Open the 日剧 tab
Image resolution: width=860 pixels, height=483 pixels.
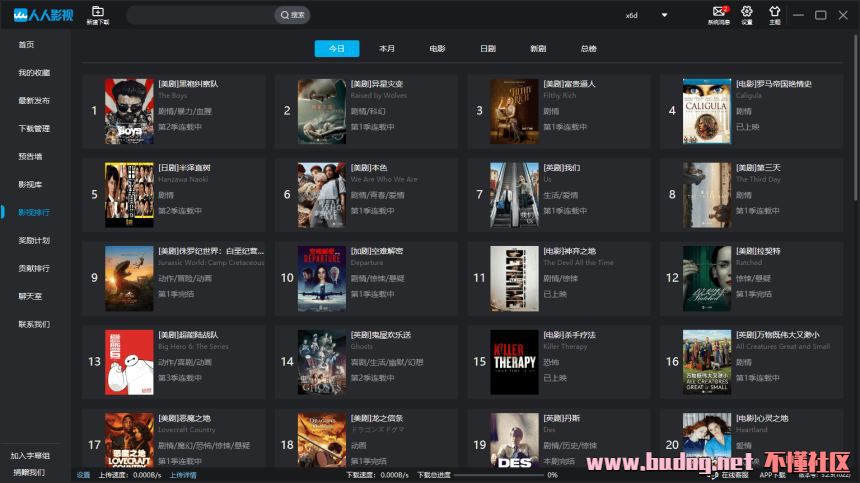click(x=488, y=48)
